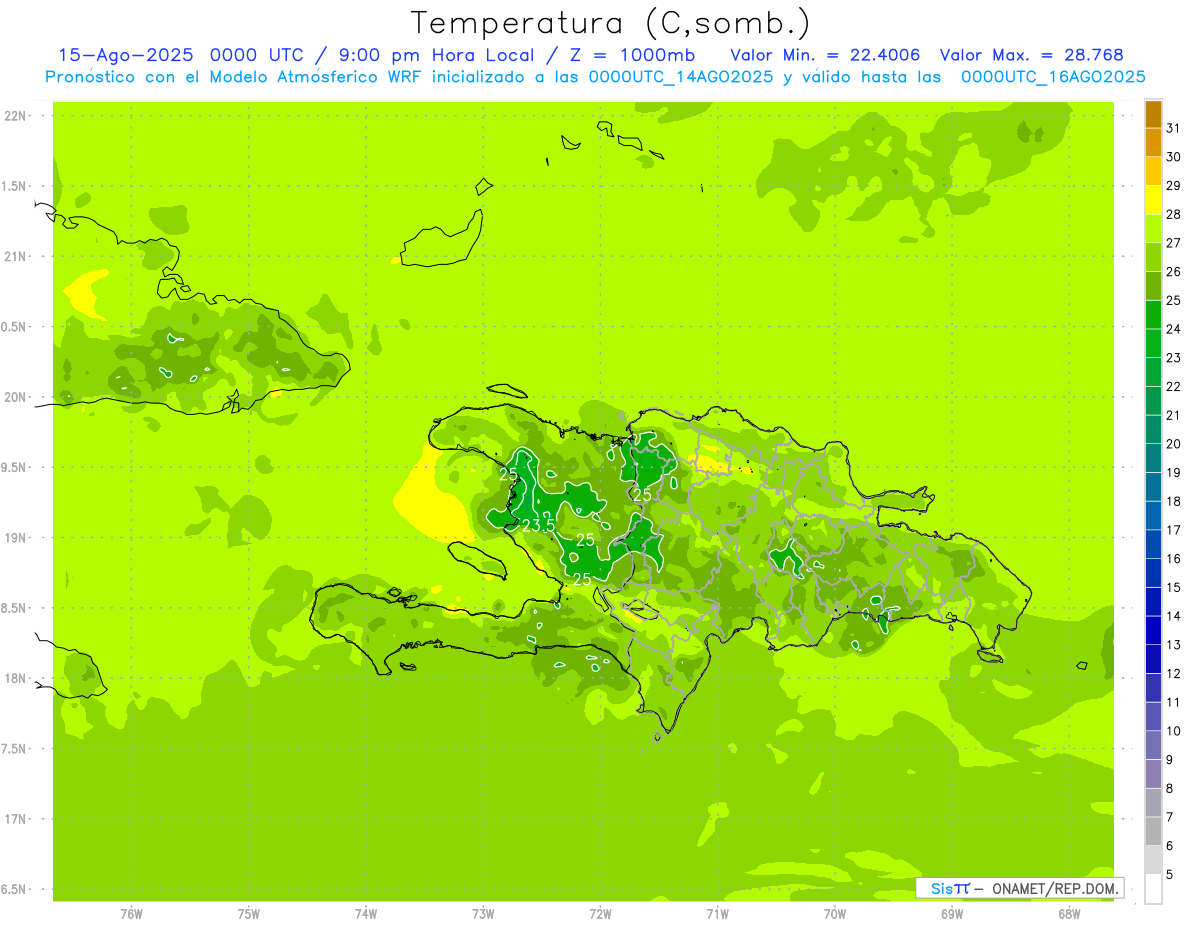Viewport: 1200px width, 927px height.
Task: Click the "20" label on the color scale
Action: (1174, 444)
